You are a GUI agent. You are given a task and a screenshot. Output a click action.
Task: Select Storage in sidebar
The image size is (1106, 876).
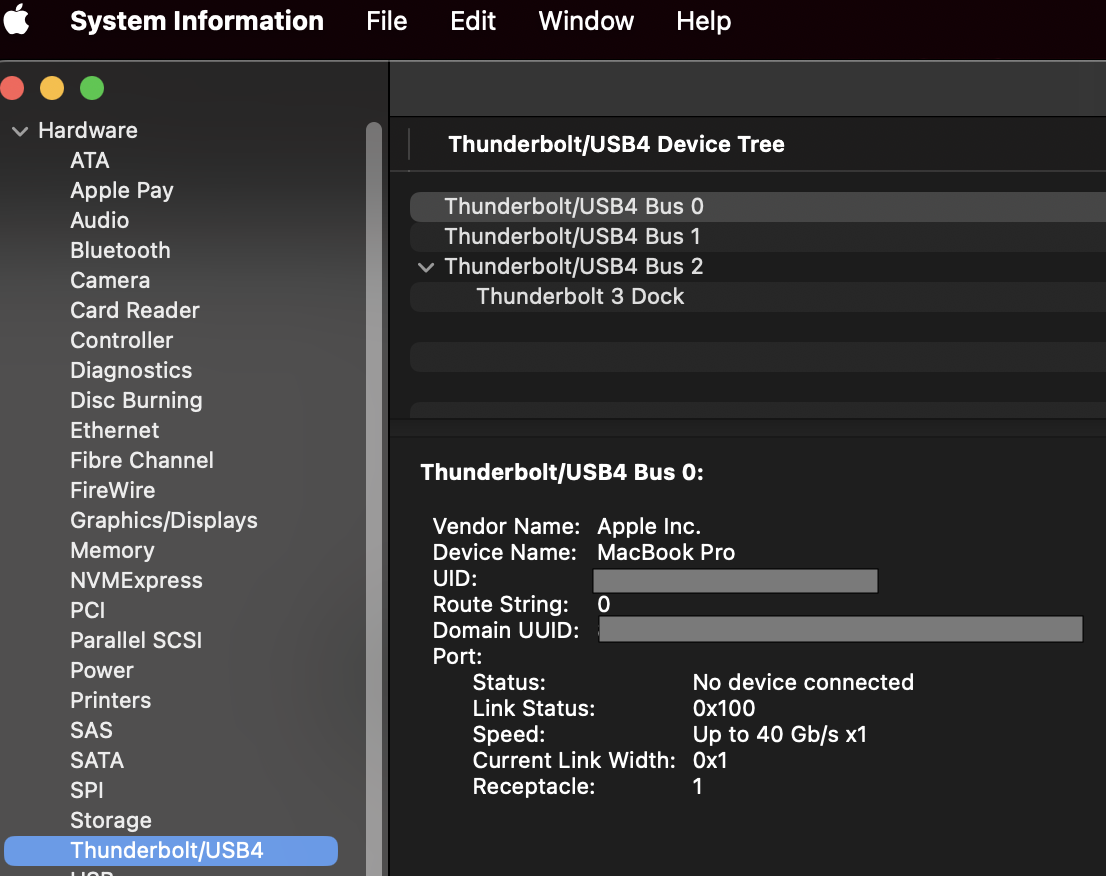coord(111,820)
